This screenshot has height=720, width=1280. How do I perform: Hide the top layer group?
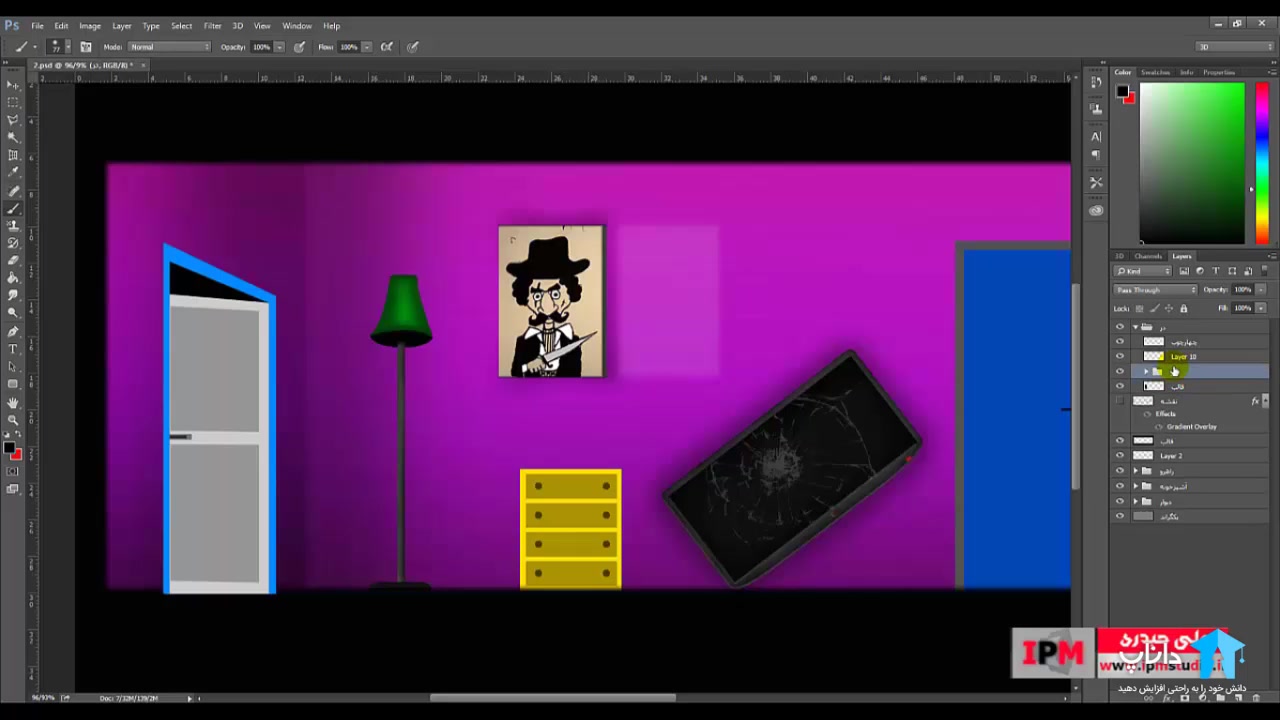[x=1120, y=327]
